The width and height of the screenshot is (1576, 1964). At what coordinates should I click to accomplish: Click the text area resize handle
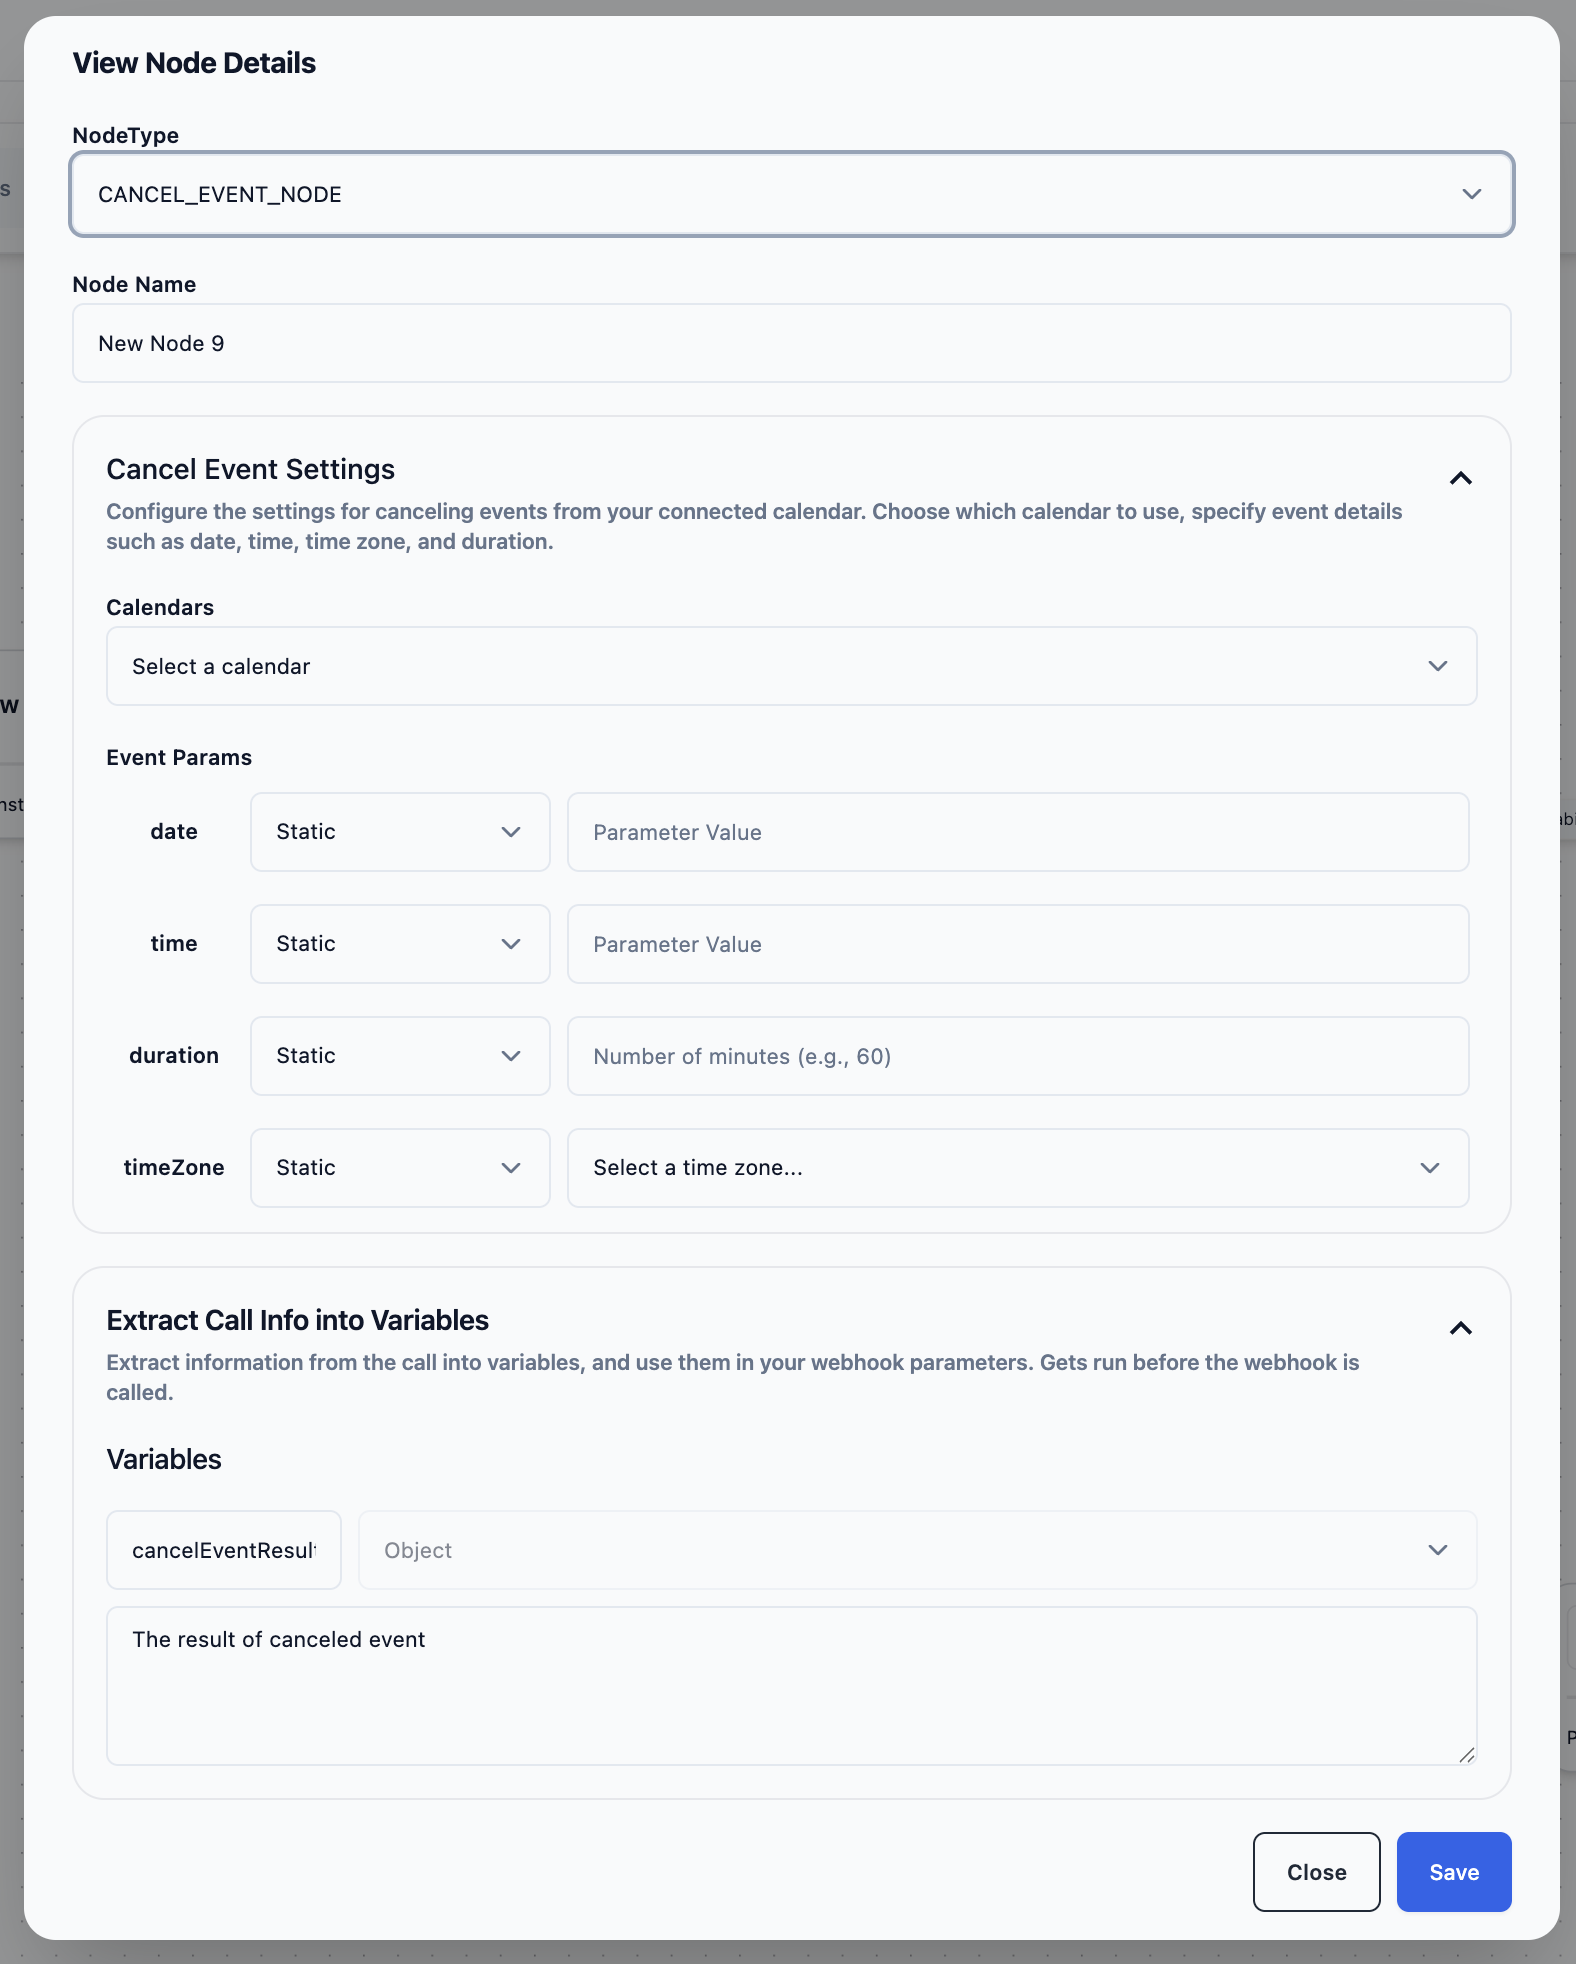[x=1466, y=1754]
